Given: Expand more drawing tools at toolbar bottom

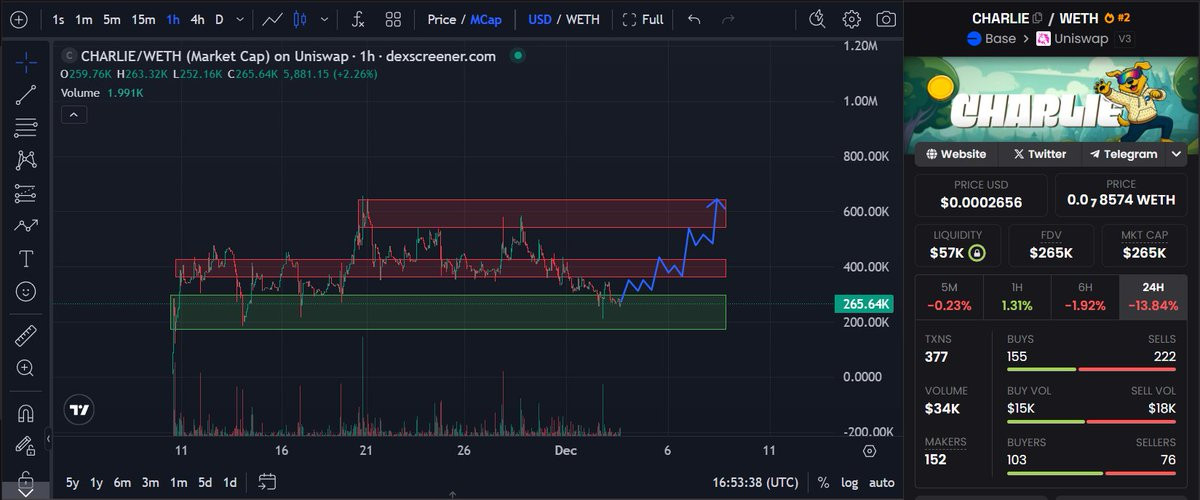Looking at the screenshot, I should (x=26, y=491).
